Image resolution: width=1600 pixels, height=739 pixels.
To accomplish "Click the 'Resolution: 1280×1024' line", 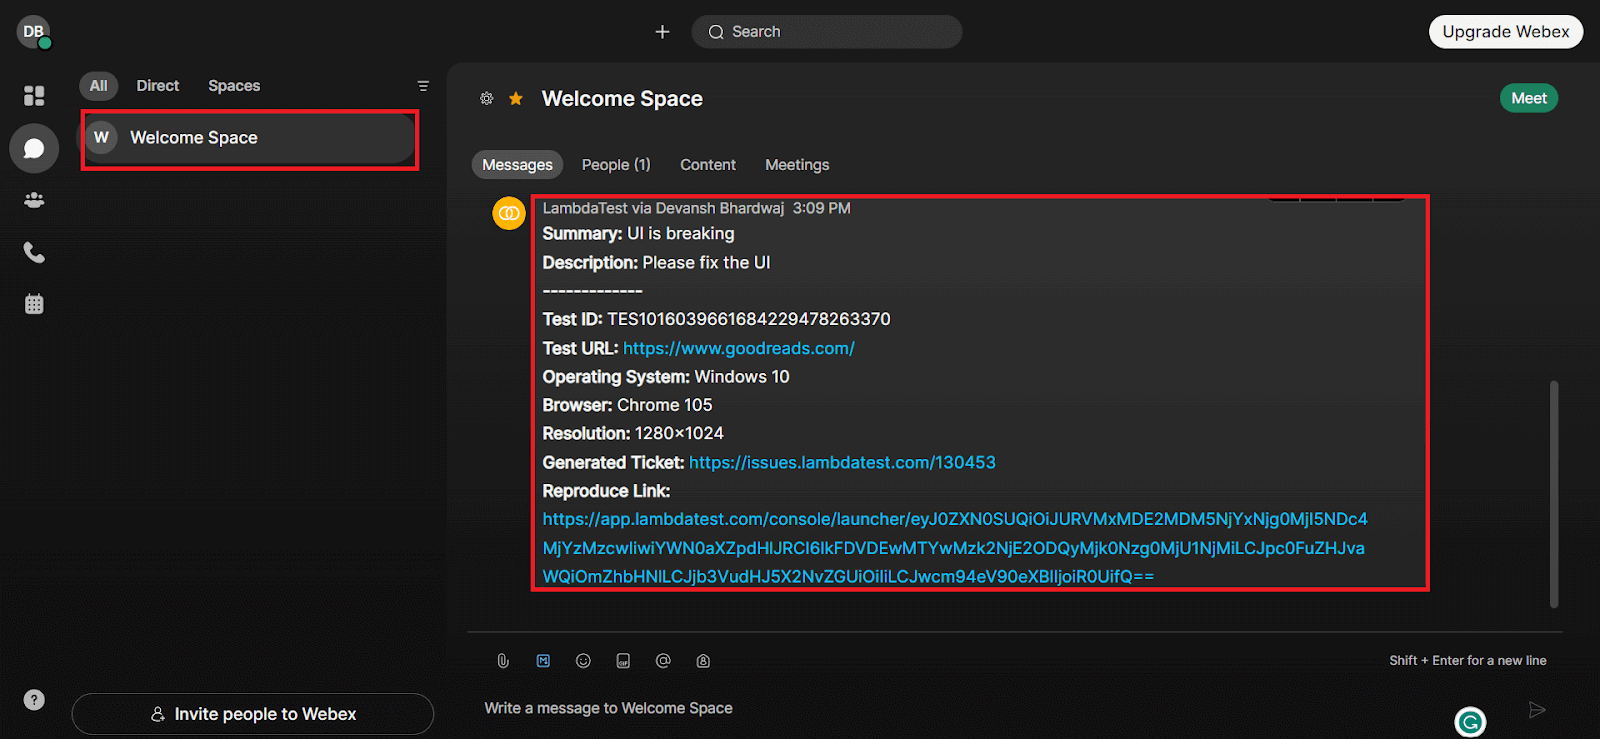I will point(633,433).
